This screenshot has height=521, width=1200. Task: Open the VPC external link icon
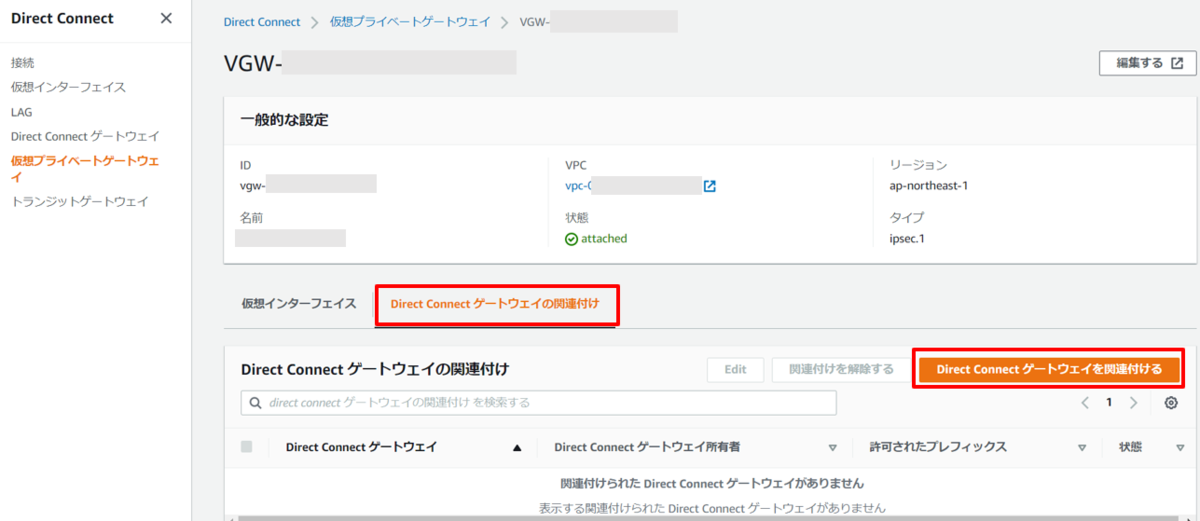point(709,186)
